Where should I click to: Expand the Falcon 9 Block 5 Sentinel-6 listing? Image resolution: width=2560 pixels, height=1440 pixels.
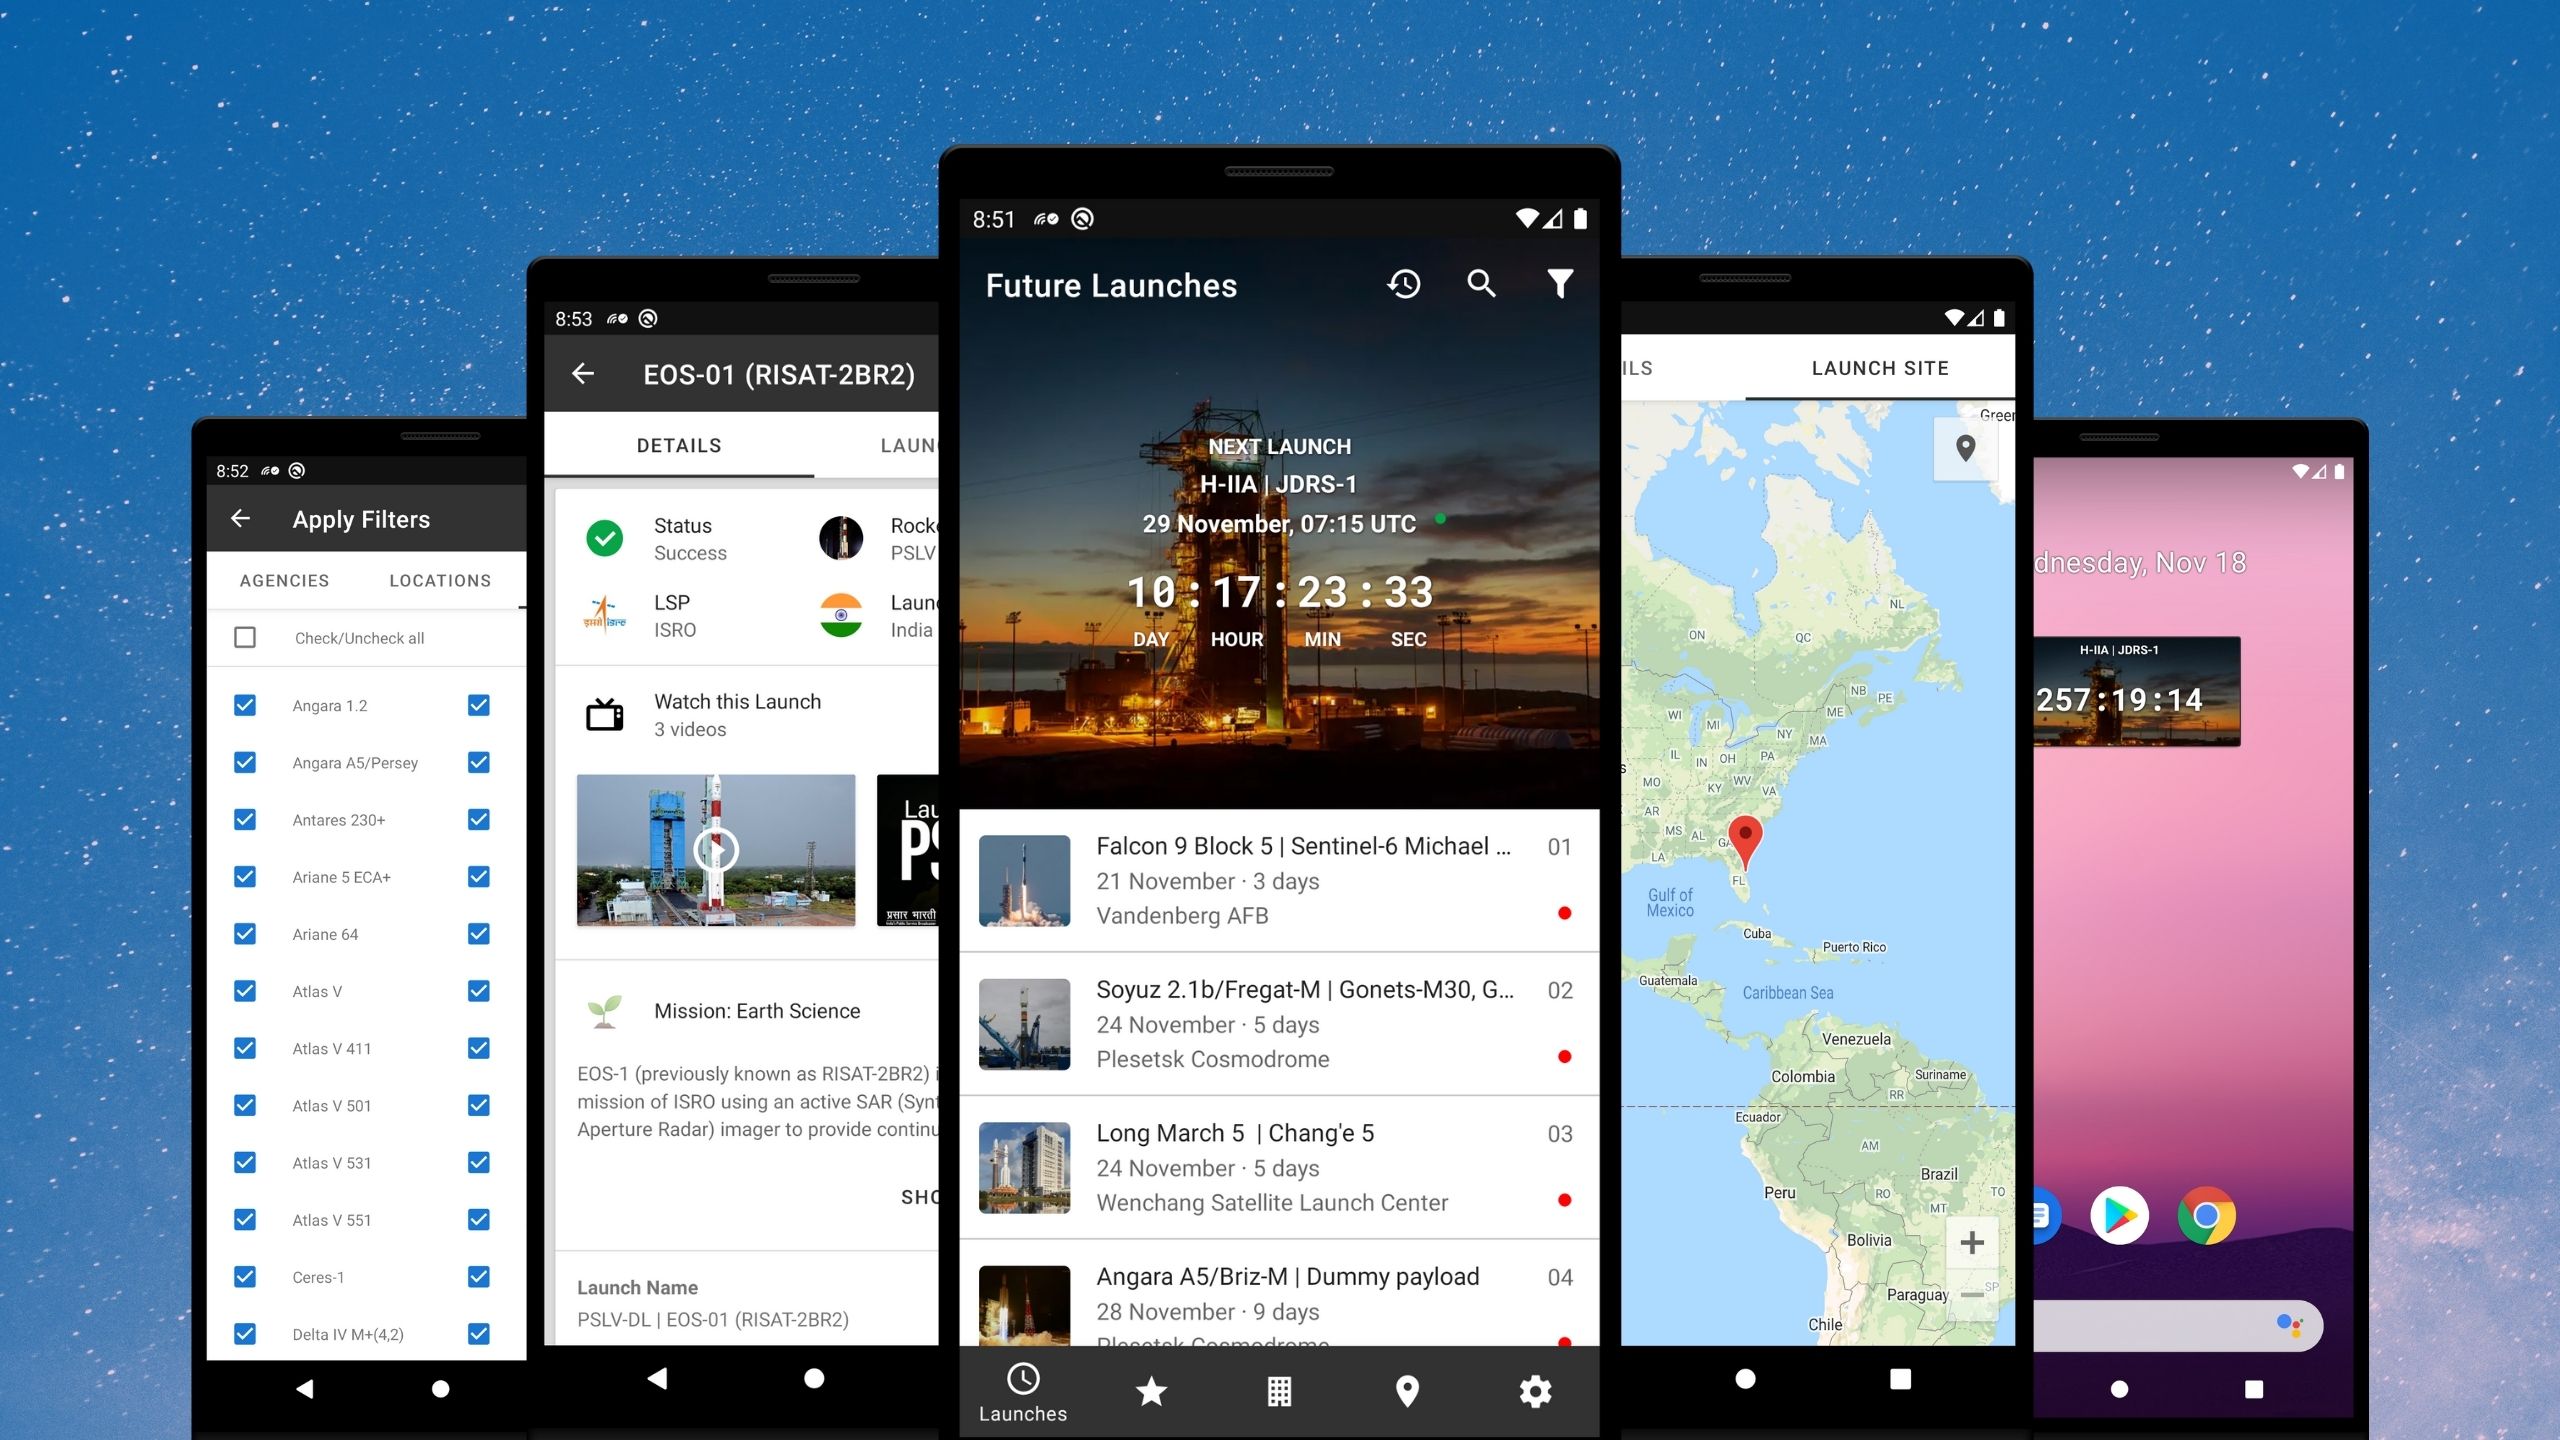pyautogui.click(x=1278, y=879)
